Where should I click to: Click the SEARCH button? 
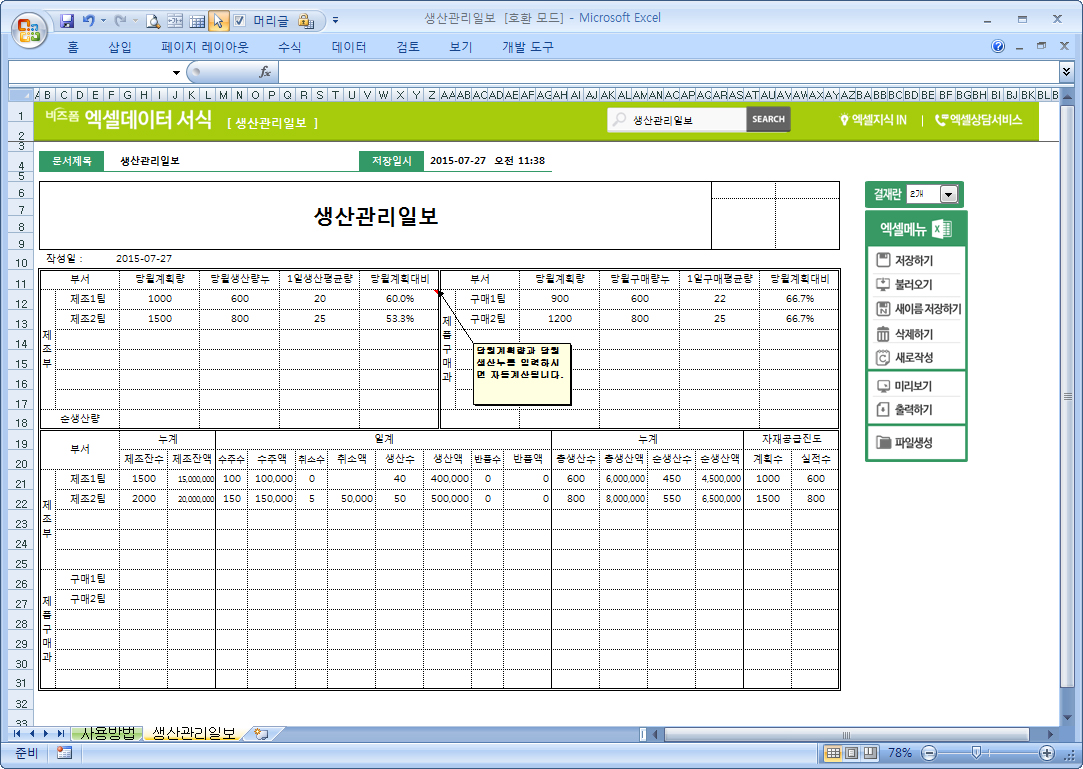click(x=768, y=119)
